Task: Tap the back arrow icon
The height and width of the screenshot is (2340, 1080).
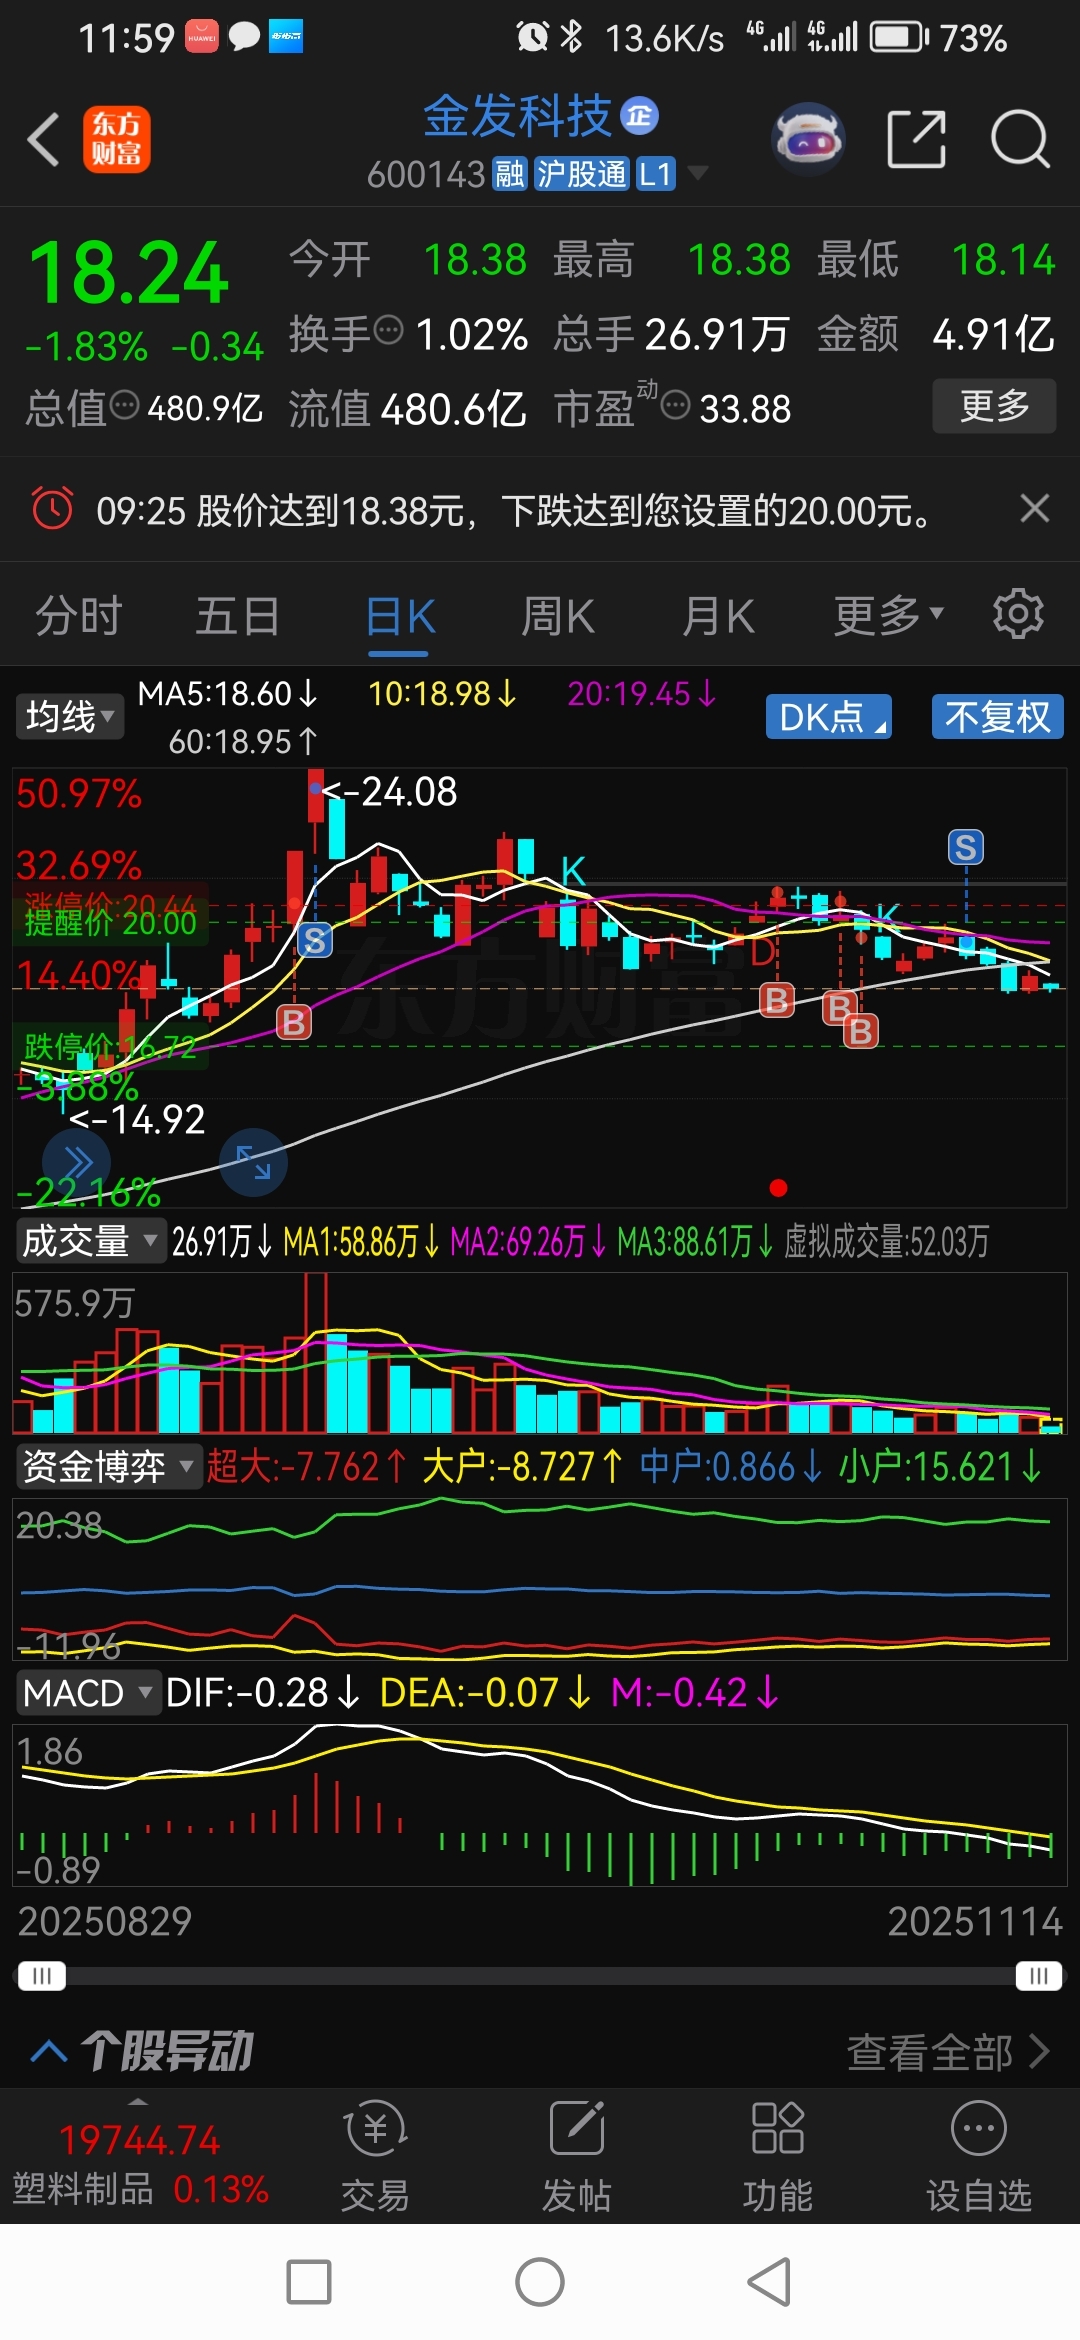Action: coord(43,139)
